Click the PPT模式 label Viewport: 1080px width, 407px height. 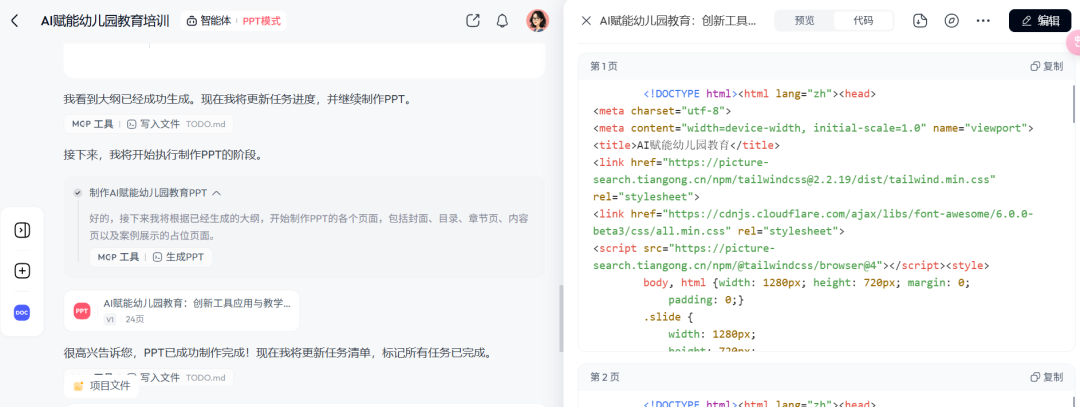[262, 21]
